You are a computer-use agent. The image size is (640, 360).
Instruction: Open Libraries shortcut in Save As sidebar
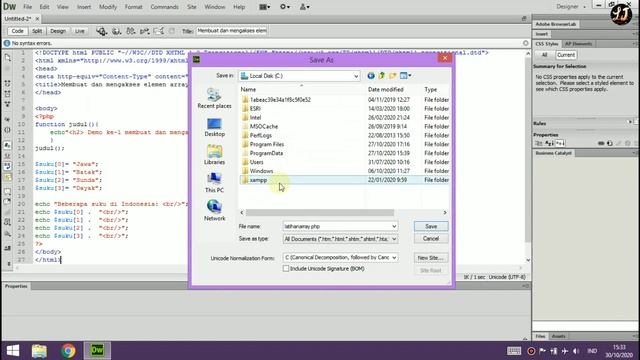214,155
